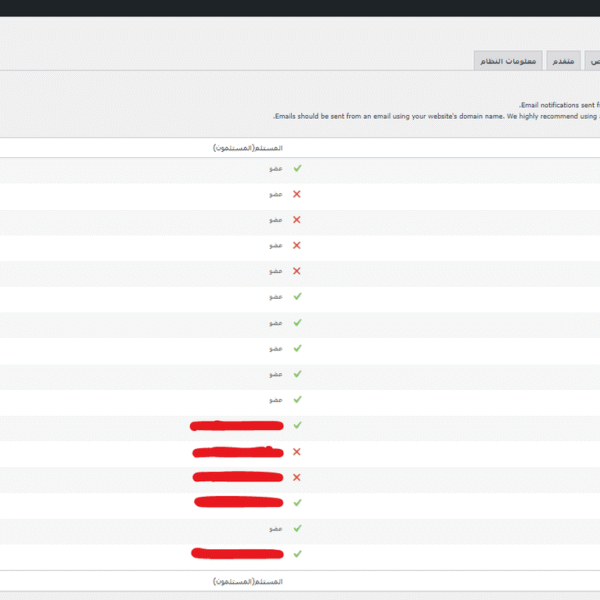Viewport: 600px width, 600px height.
Task: Select the عضو text in the first table row
Action: [x=276, y=169]
